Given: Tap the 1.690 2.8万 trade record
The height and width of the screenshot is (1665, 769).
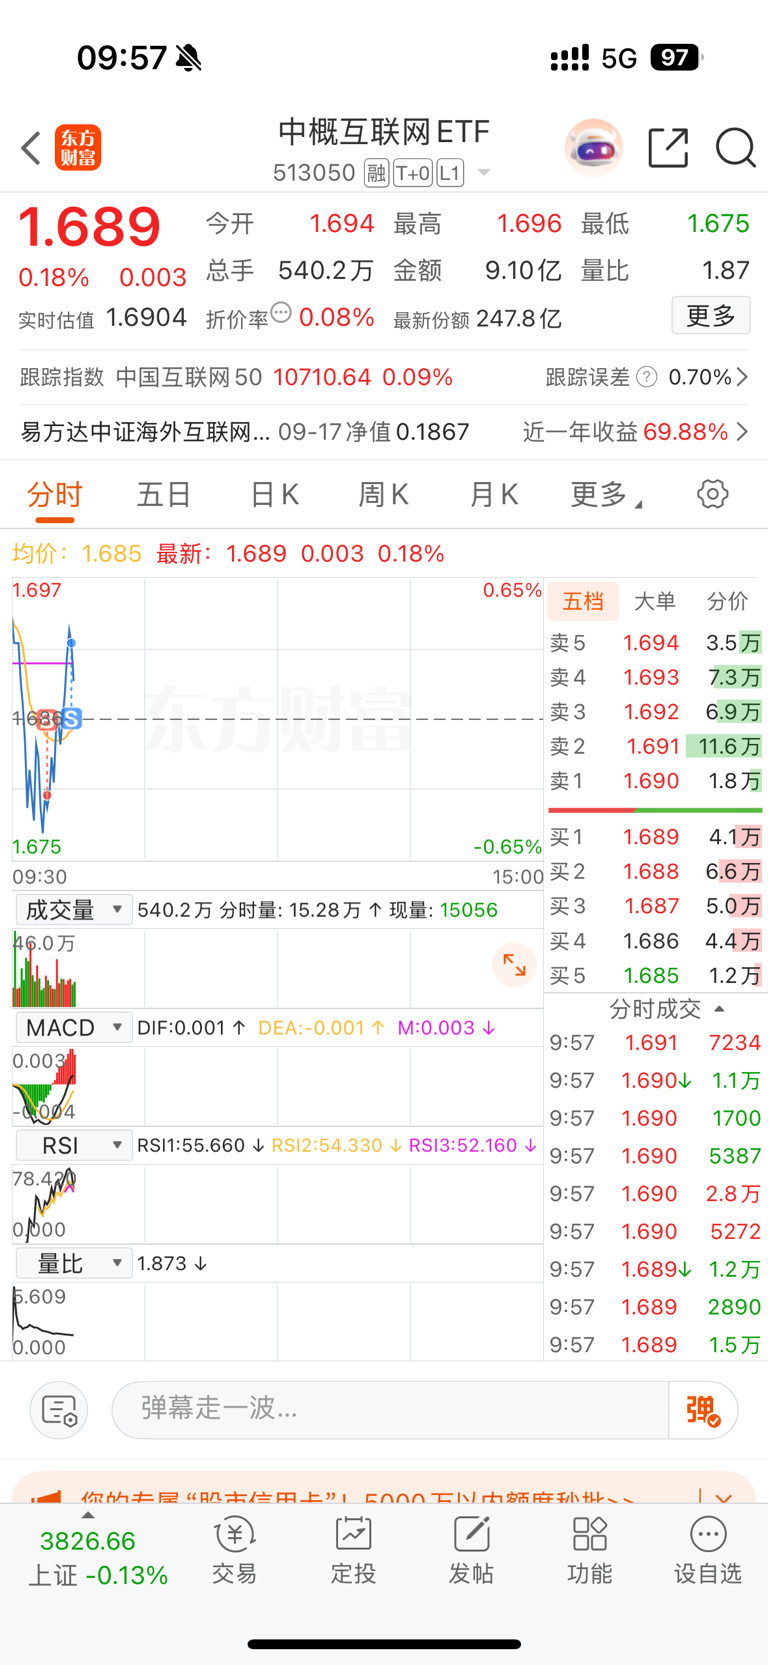Looking at the screenshot, I should 655,1194.
